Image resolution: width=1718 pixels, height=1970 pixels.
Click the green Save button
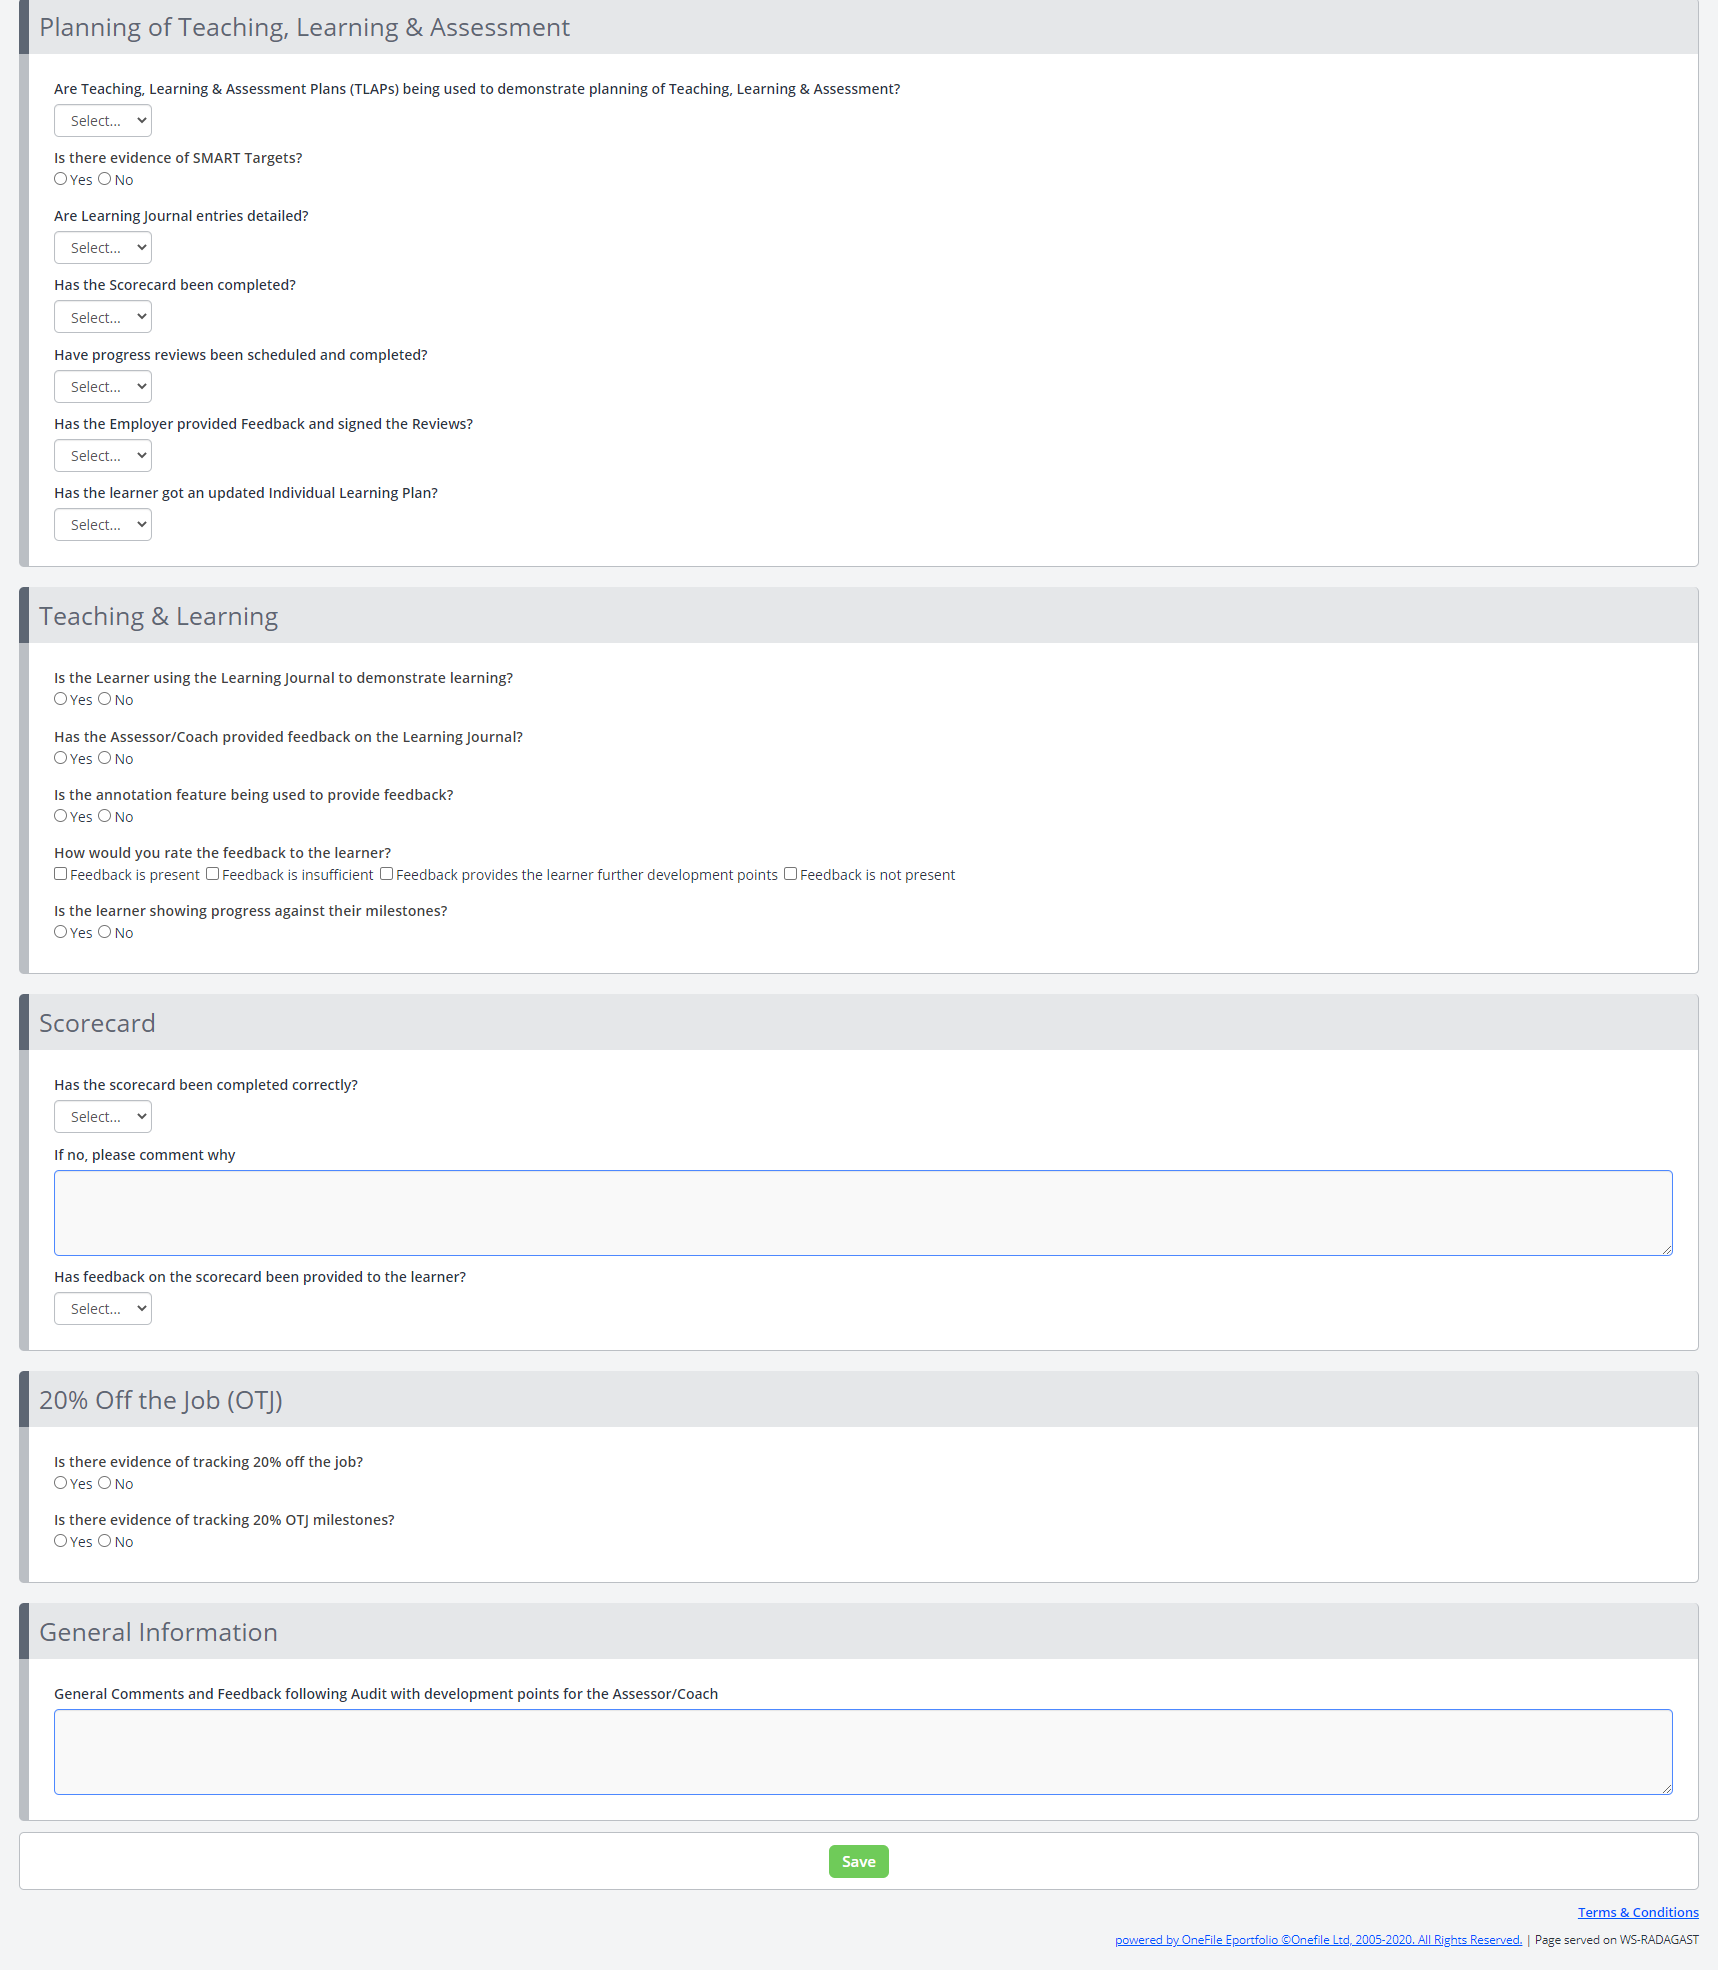tap(859, 1861)
